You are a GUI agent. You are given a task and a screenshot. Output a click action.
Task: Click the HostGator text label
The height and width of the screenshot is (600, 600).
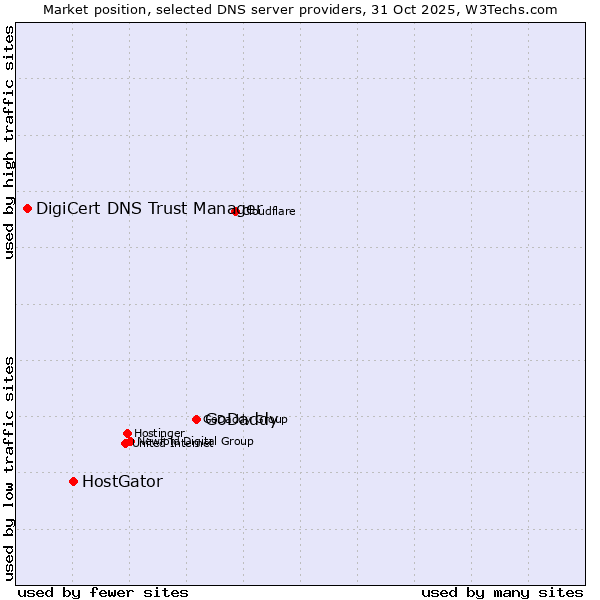click(x=122, y=481)
